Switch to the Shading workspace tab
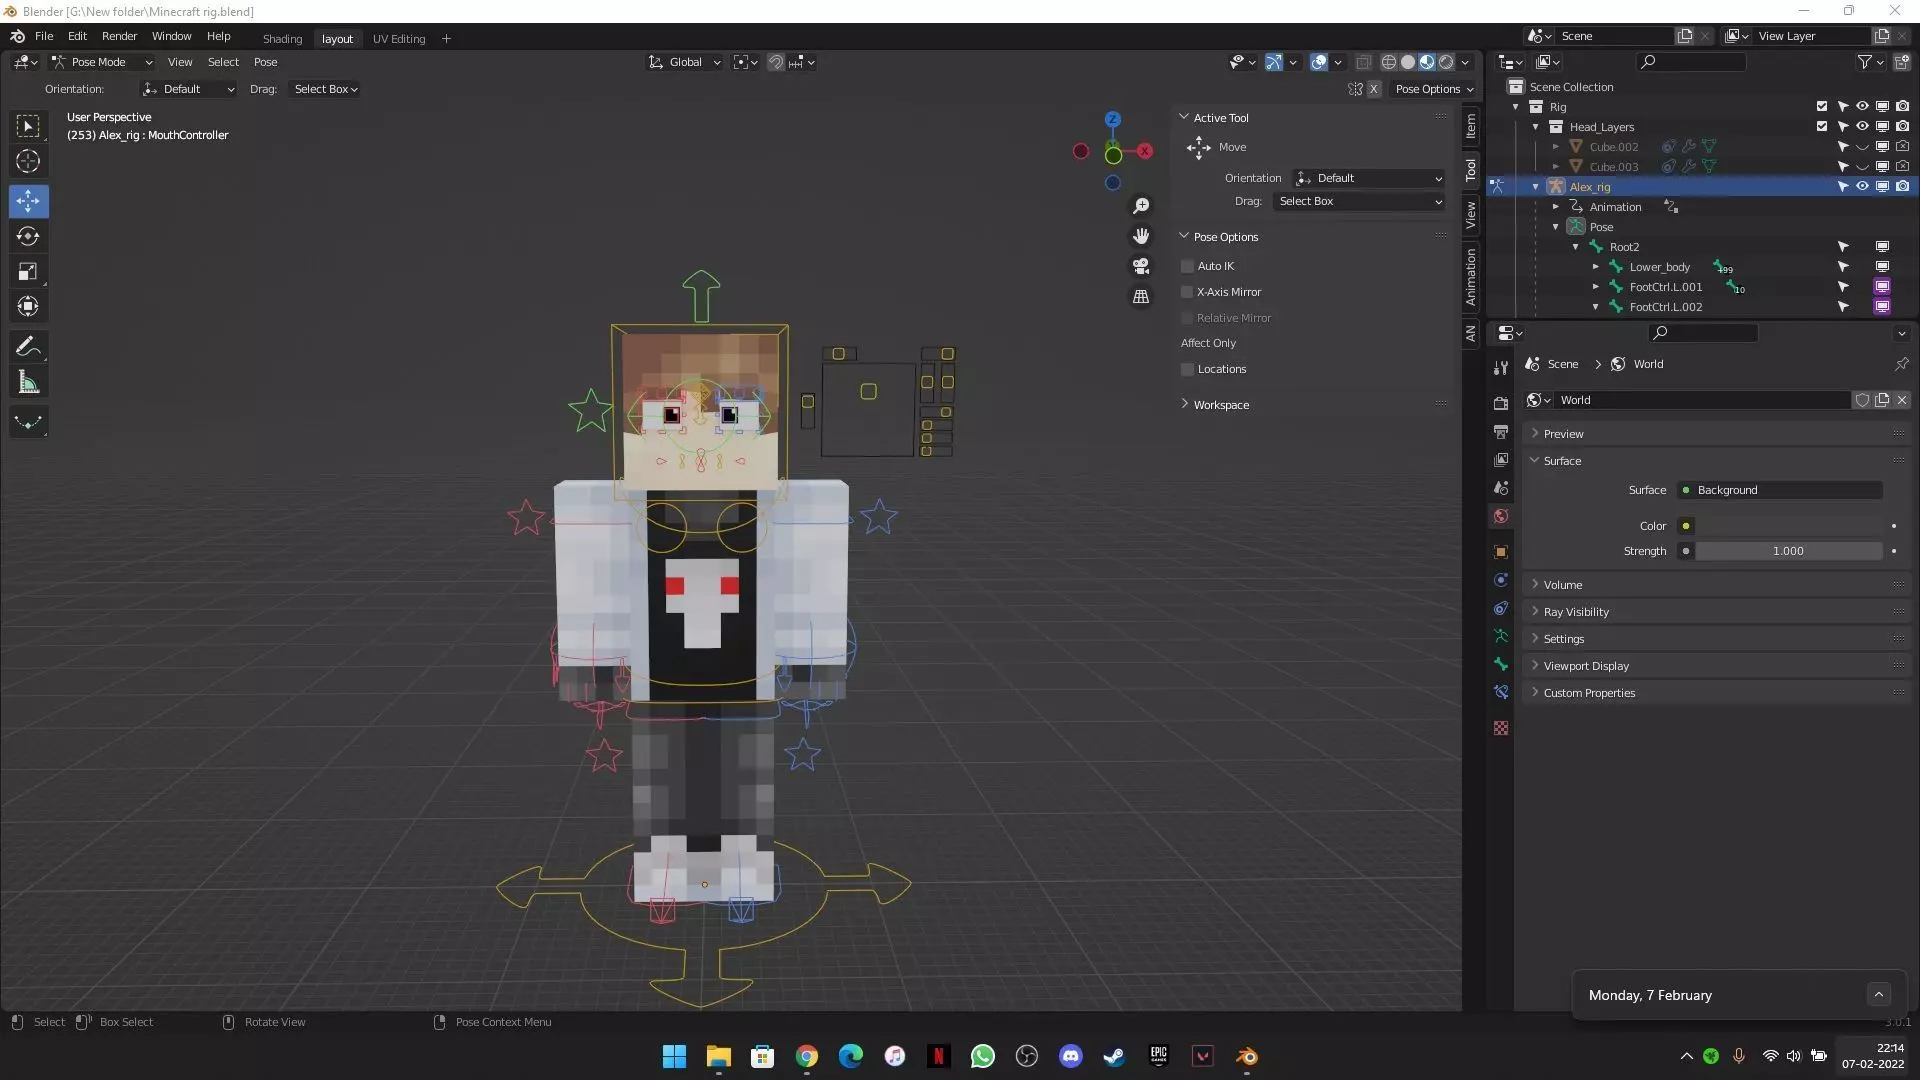1920x1080 pixels. (x=282, y=39)
